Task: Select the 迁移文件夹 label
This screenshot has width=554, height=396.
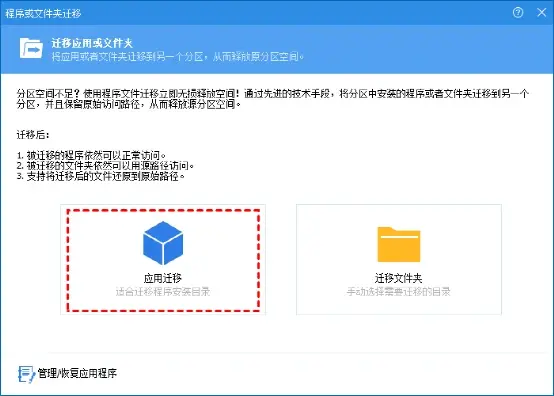Action: [399, 278]
